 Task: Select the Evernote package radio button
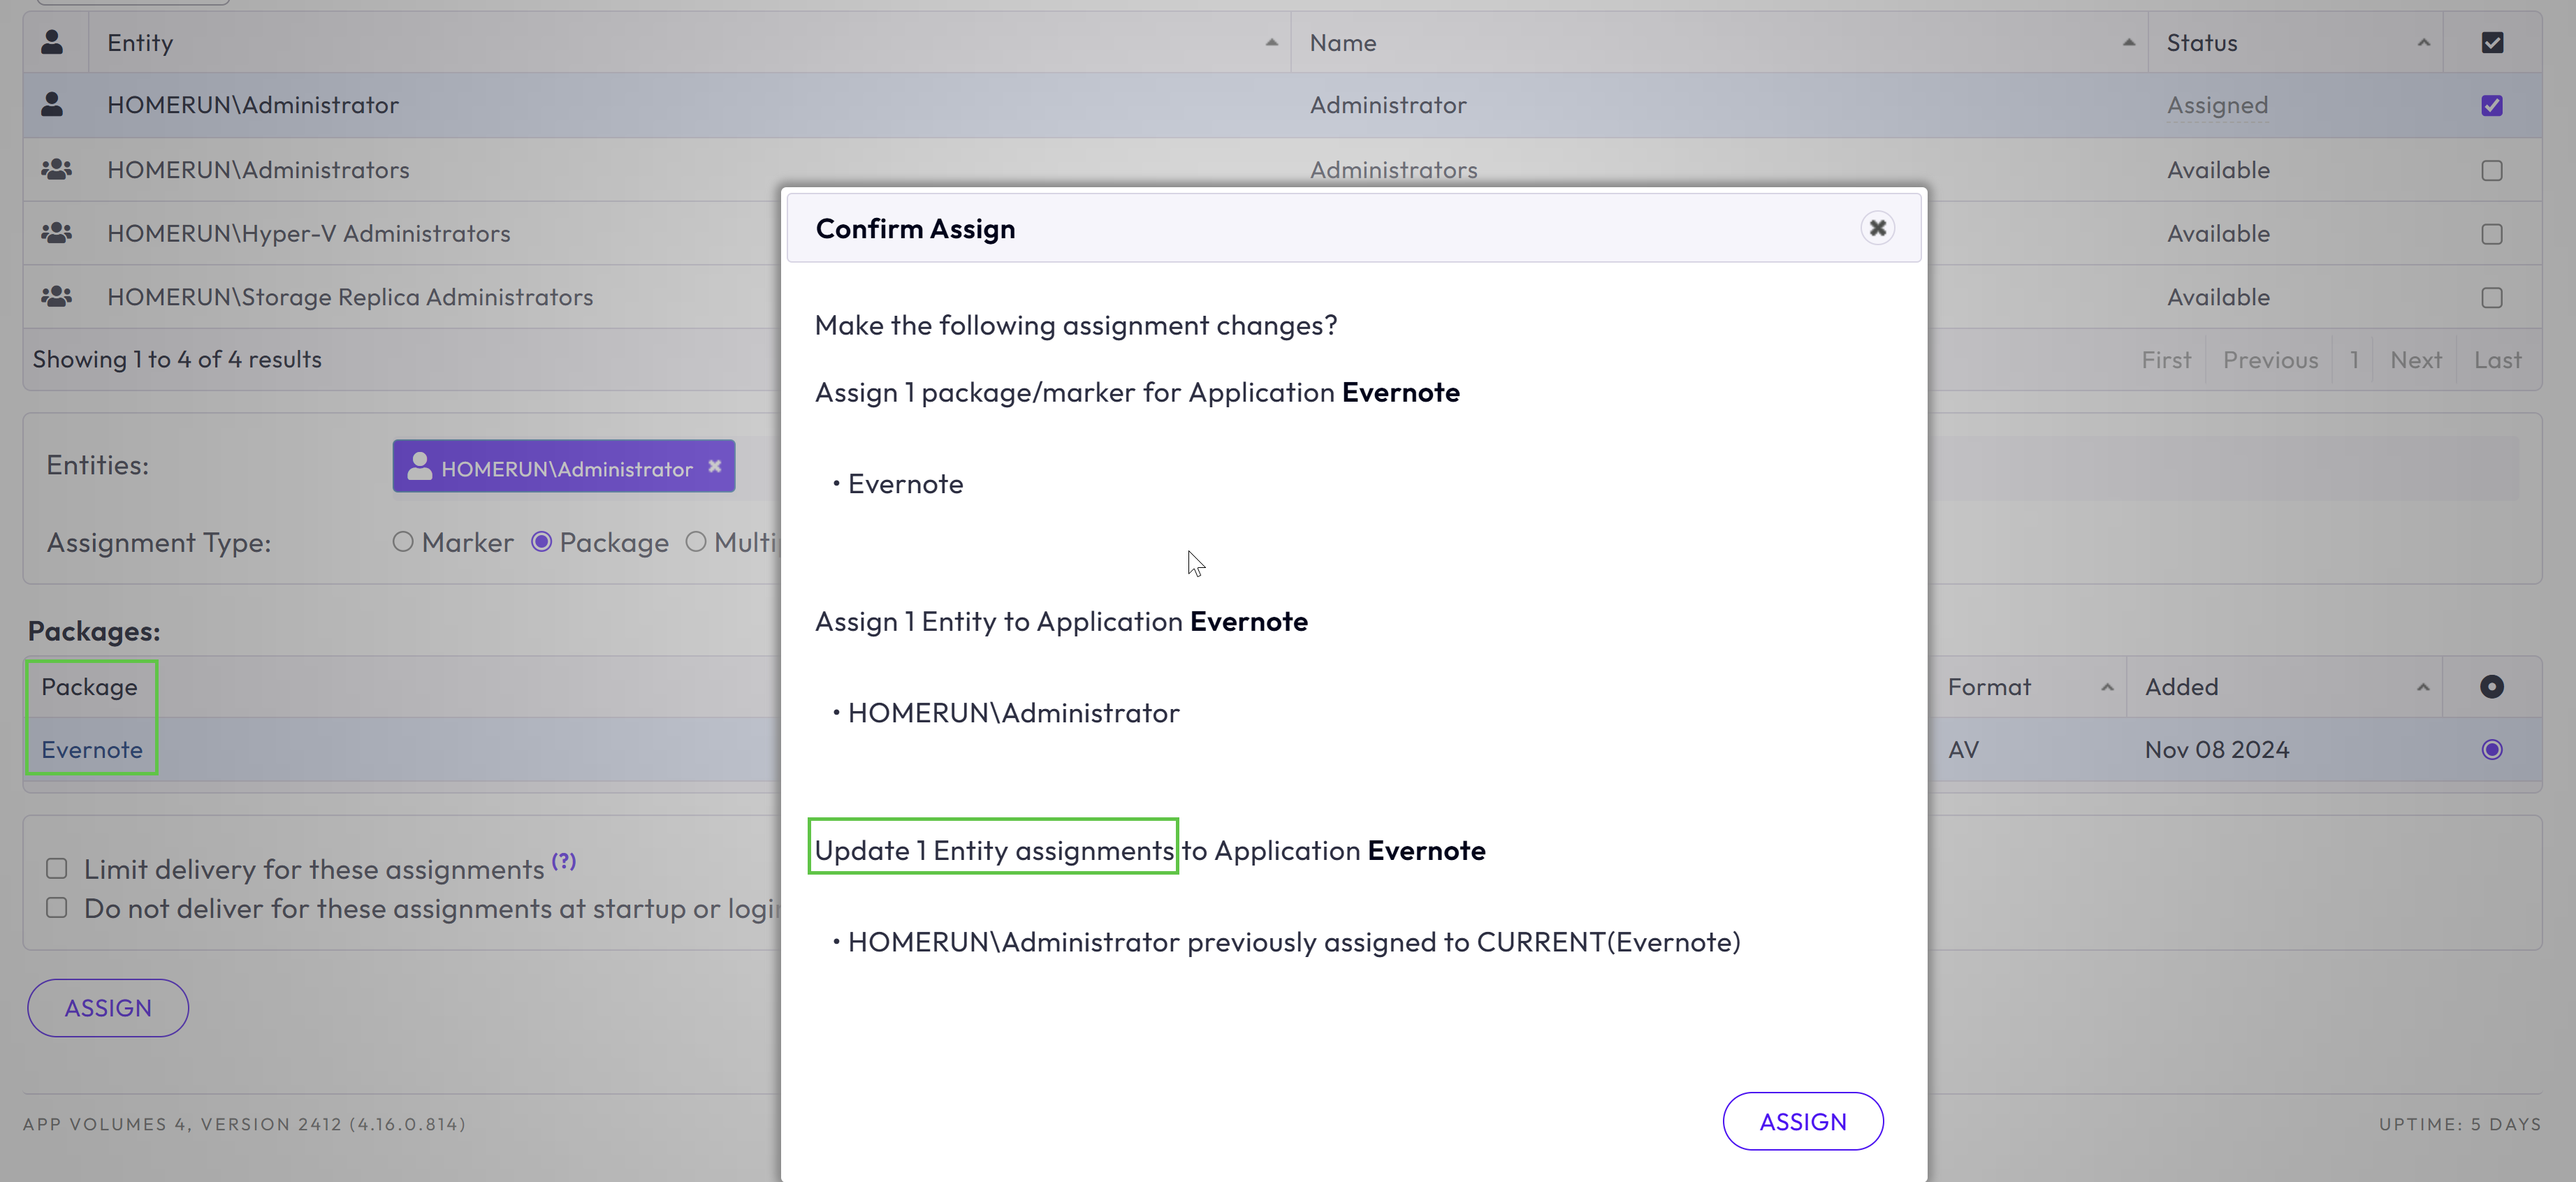2491,749
